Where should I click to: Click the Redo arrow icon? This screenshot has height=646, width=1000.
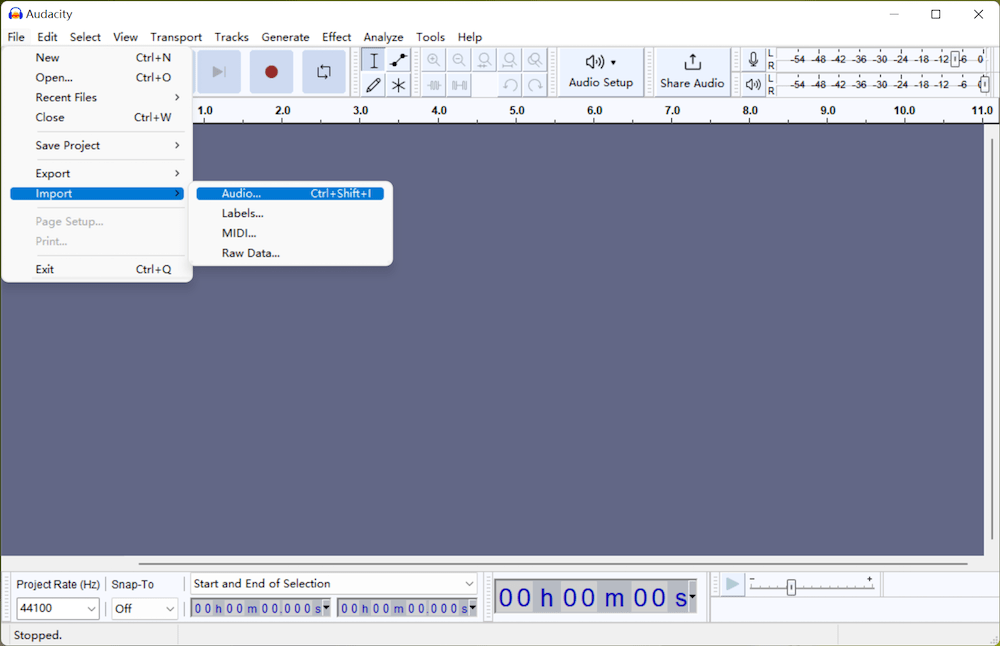tap(535, 85)
